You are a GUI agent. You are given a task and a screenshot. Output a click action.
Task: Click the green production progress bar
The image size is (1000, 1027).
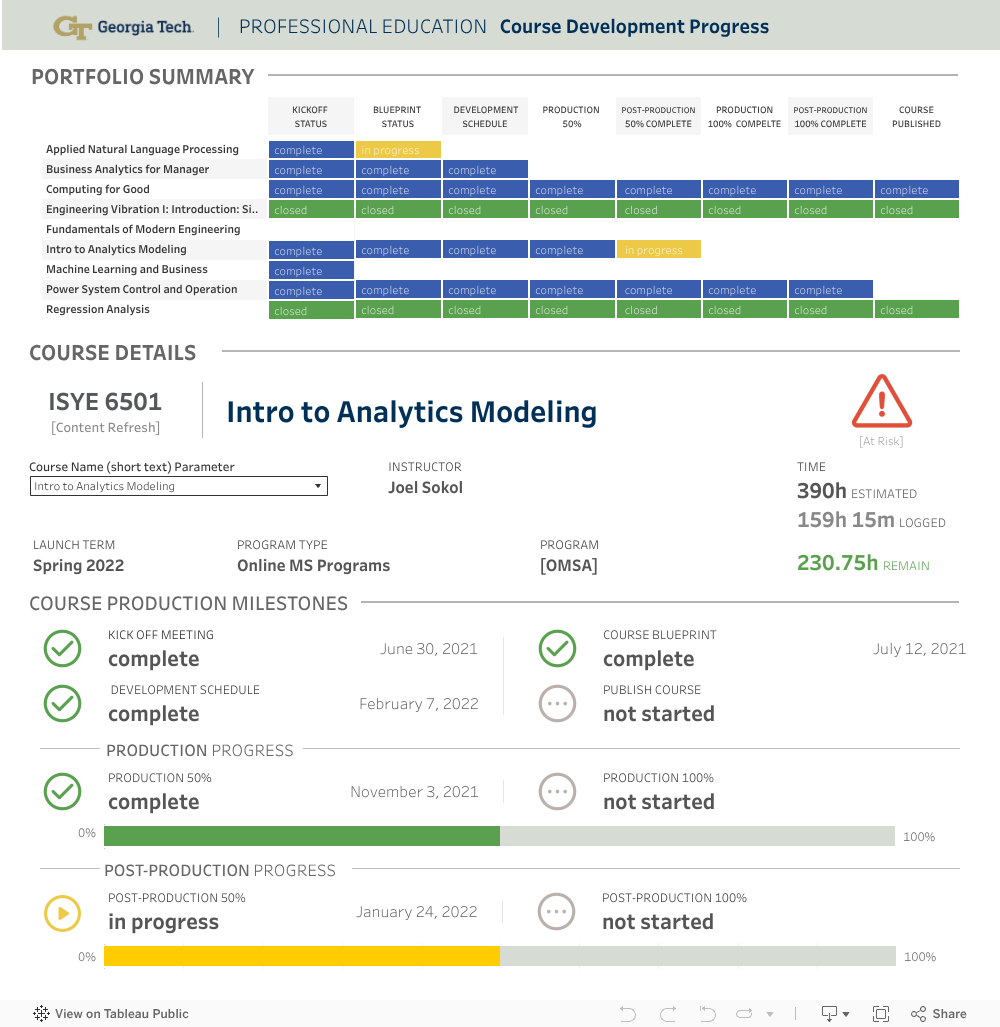click(301, 836)
